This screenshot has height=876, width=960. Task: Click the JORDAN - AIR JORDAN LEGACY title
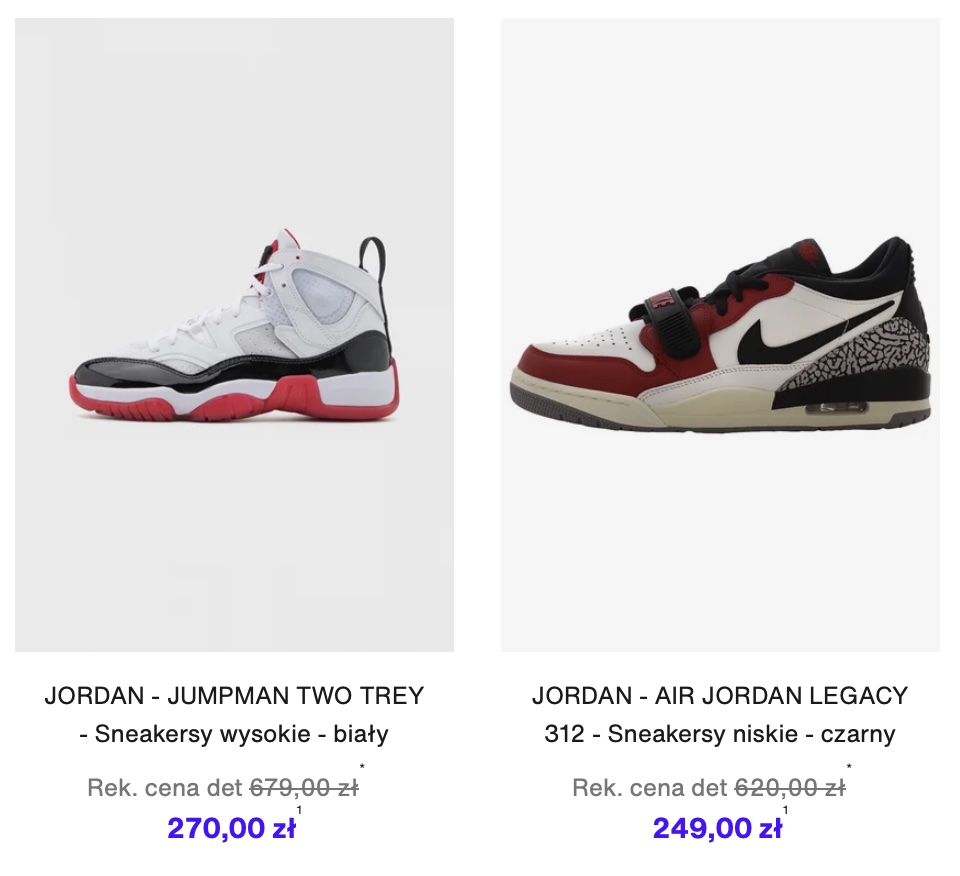720,696
